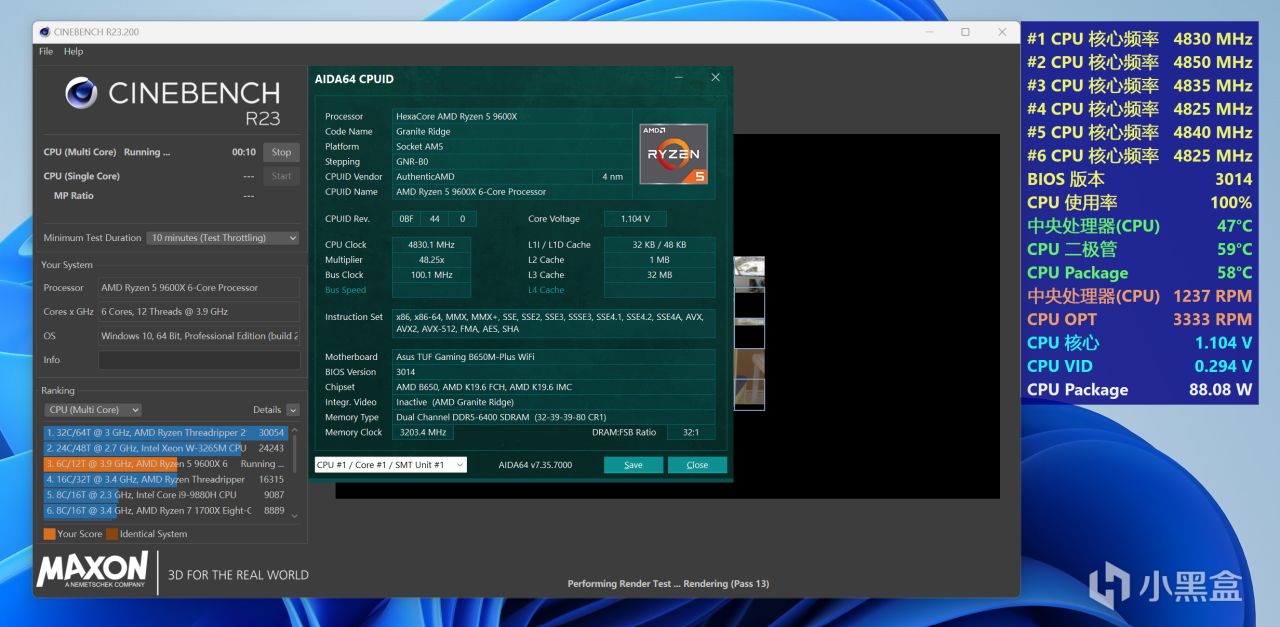This screenshot has width=1280, height=627.
Task: Click the MAXON logo
Action: (92, 569)
